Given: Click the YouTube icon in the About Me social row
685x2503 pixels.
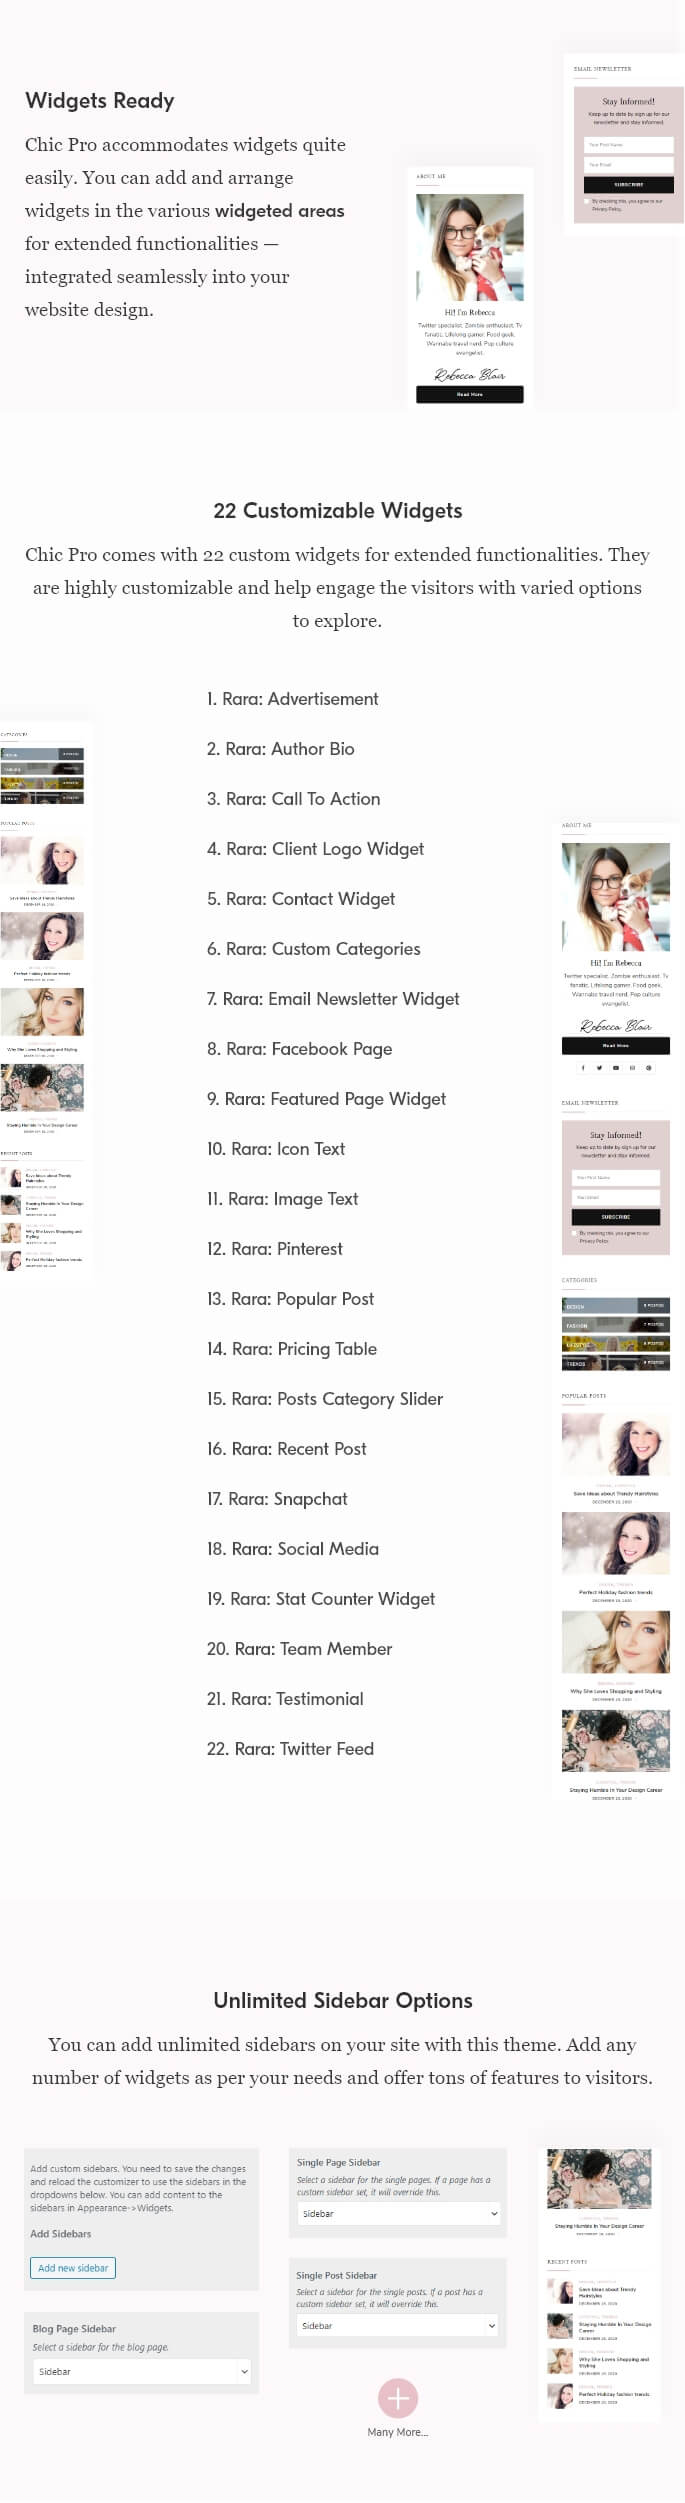Looking at the screenshot, I should pyautogui.click(x=616, y=1067).
